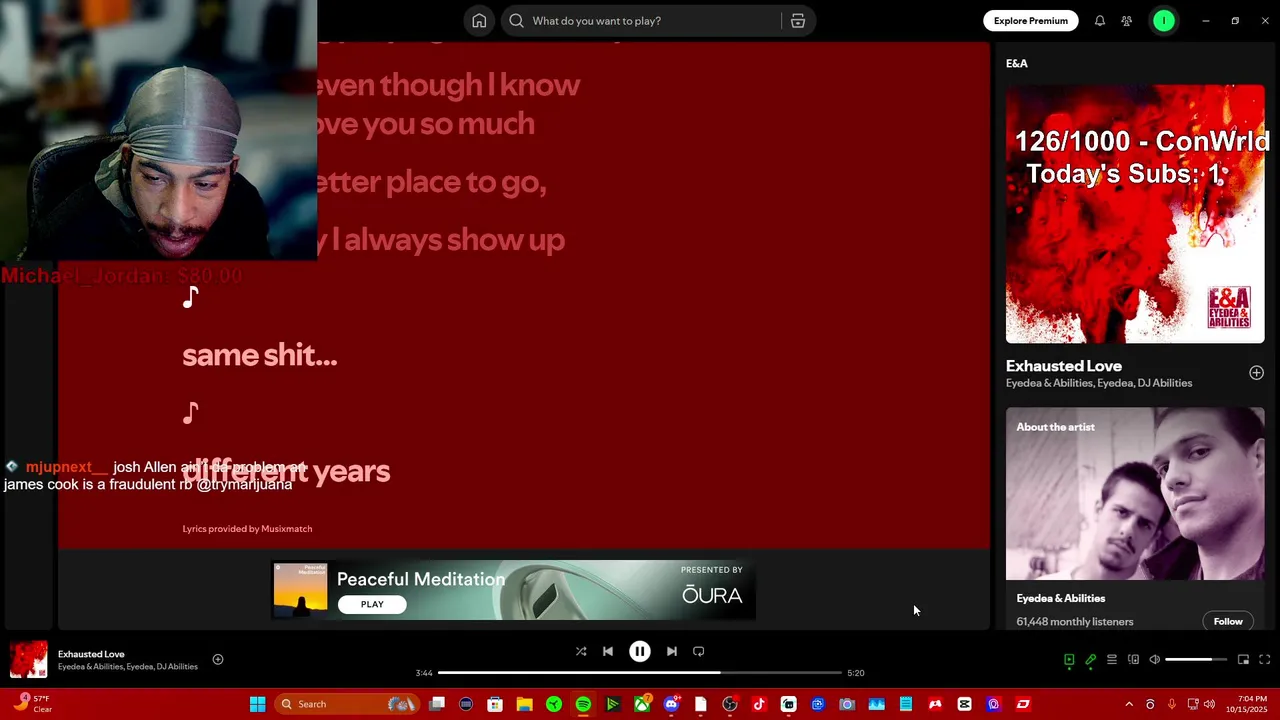Image resolution: width=1280 pixels, height=720 pixels.
Task: Enter full screen mode
Action: [1265, 660]
